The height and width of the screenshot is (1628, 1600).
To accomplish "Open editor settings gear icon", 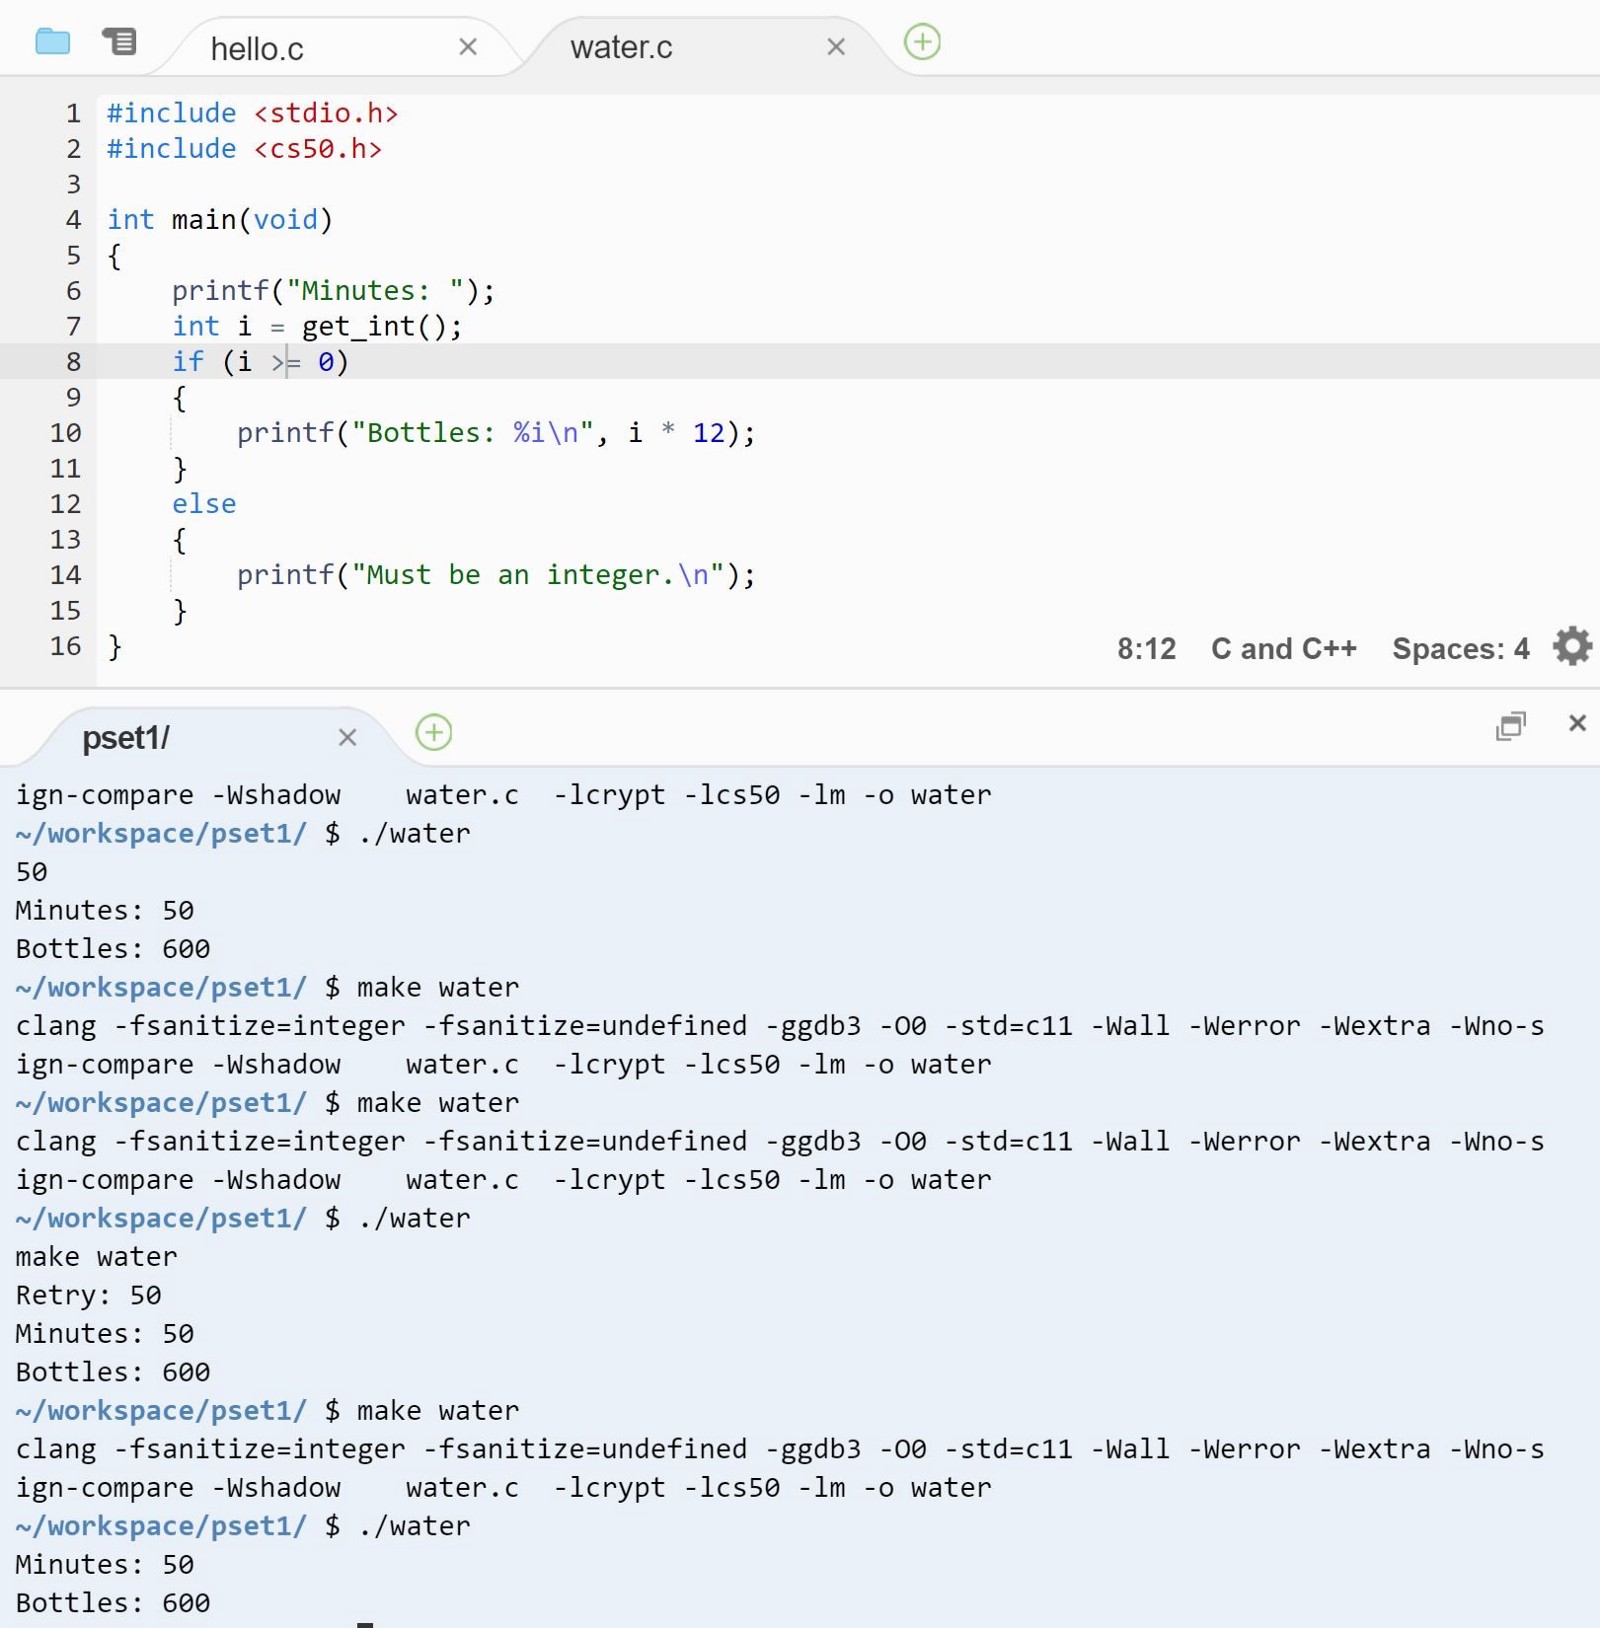I will tap(1571, 647).
